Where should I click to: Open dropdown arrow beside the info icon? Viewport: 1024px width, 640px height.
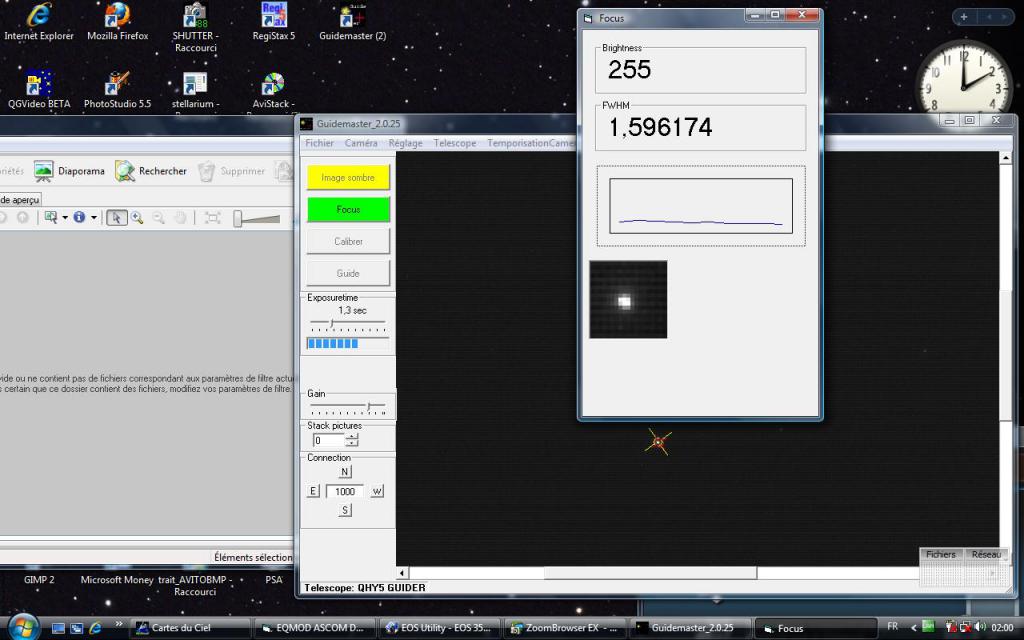coord(93,217)
